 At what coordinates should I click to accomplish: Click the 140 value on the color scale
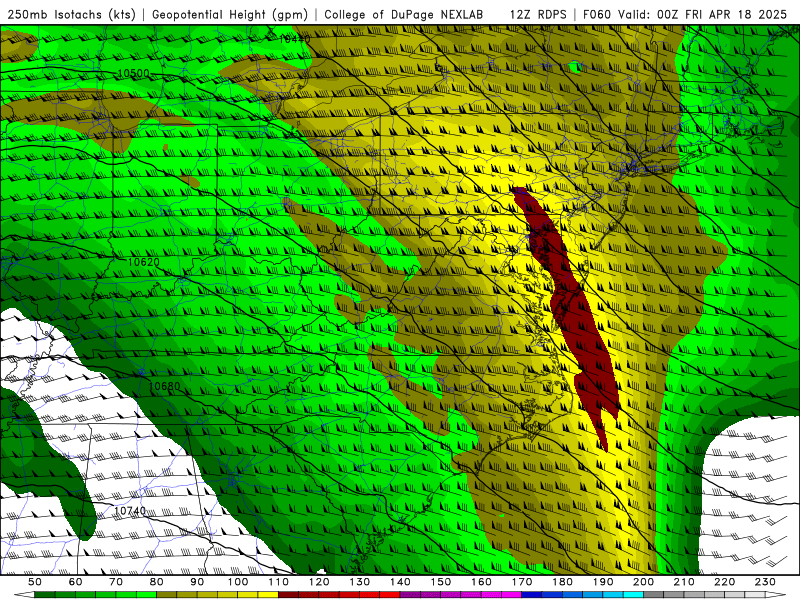[x=401, y=582]
